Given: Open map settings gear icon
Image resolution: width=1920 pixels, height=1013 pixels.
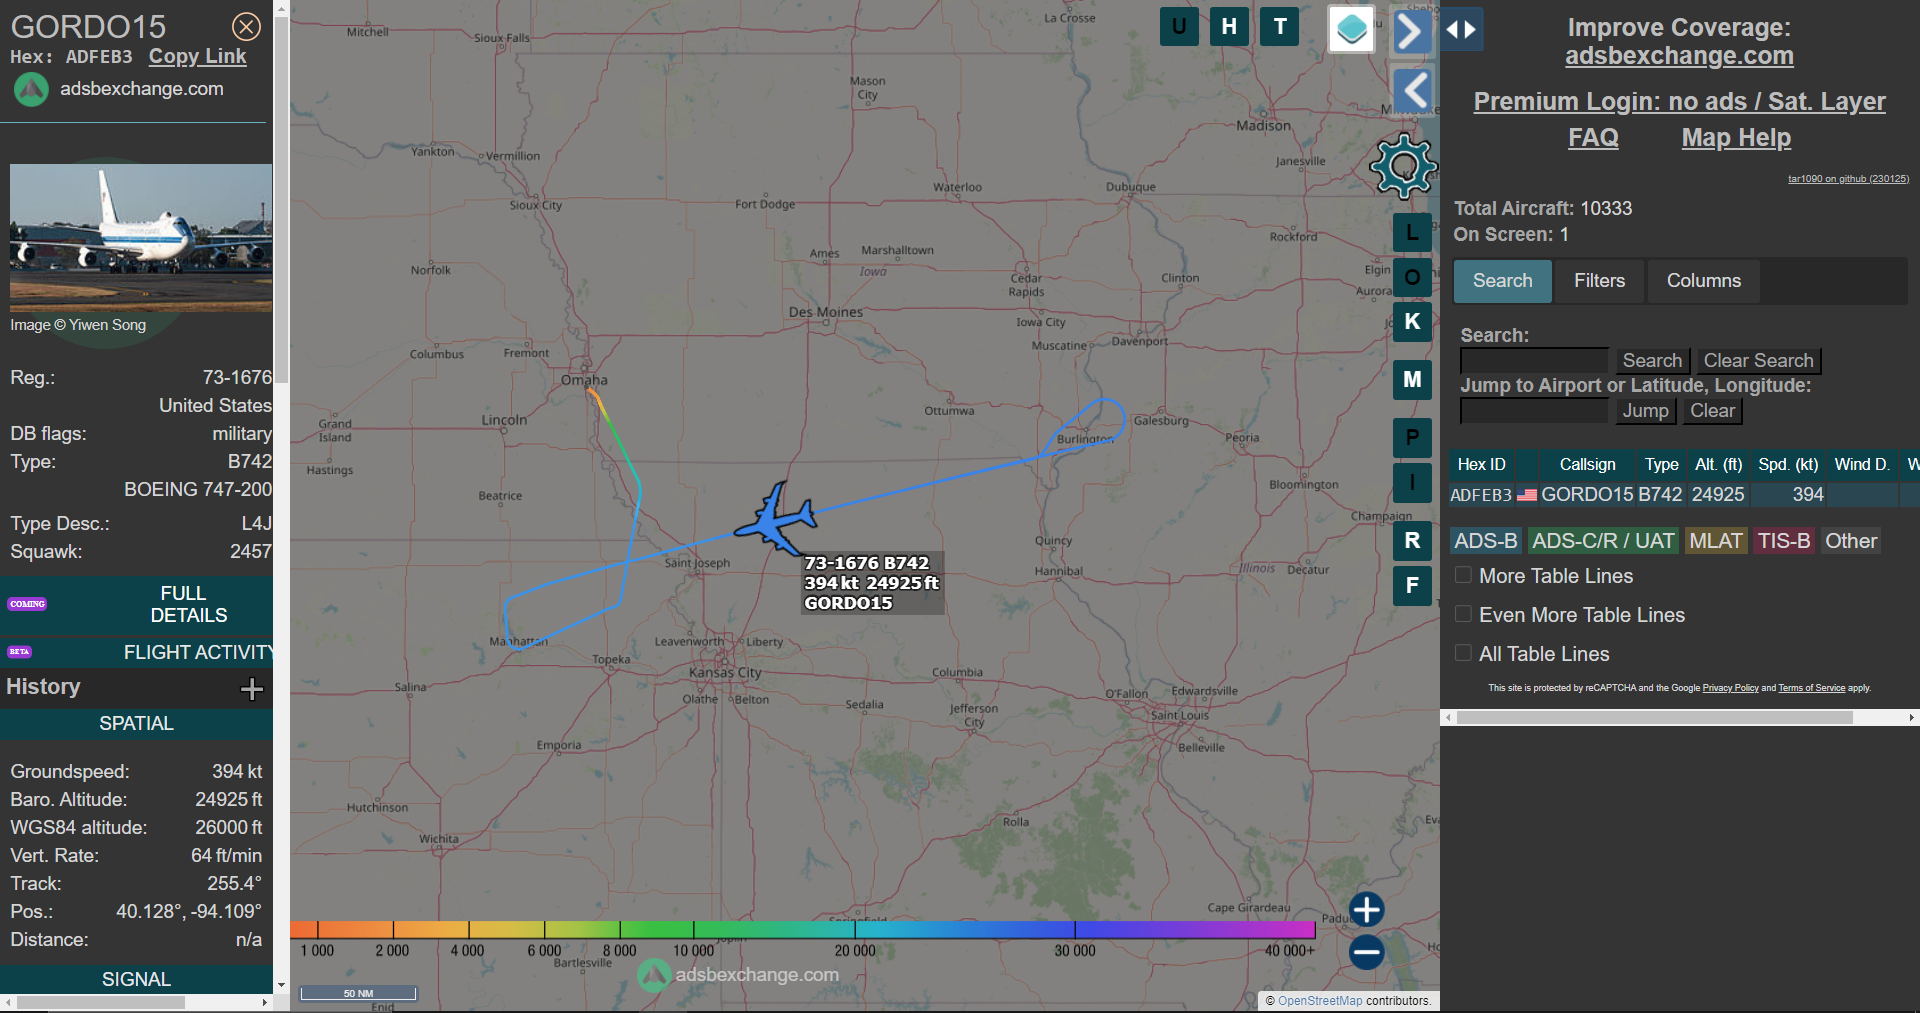Looking at the screenshot, I should tap(1403, 166).
